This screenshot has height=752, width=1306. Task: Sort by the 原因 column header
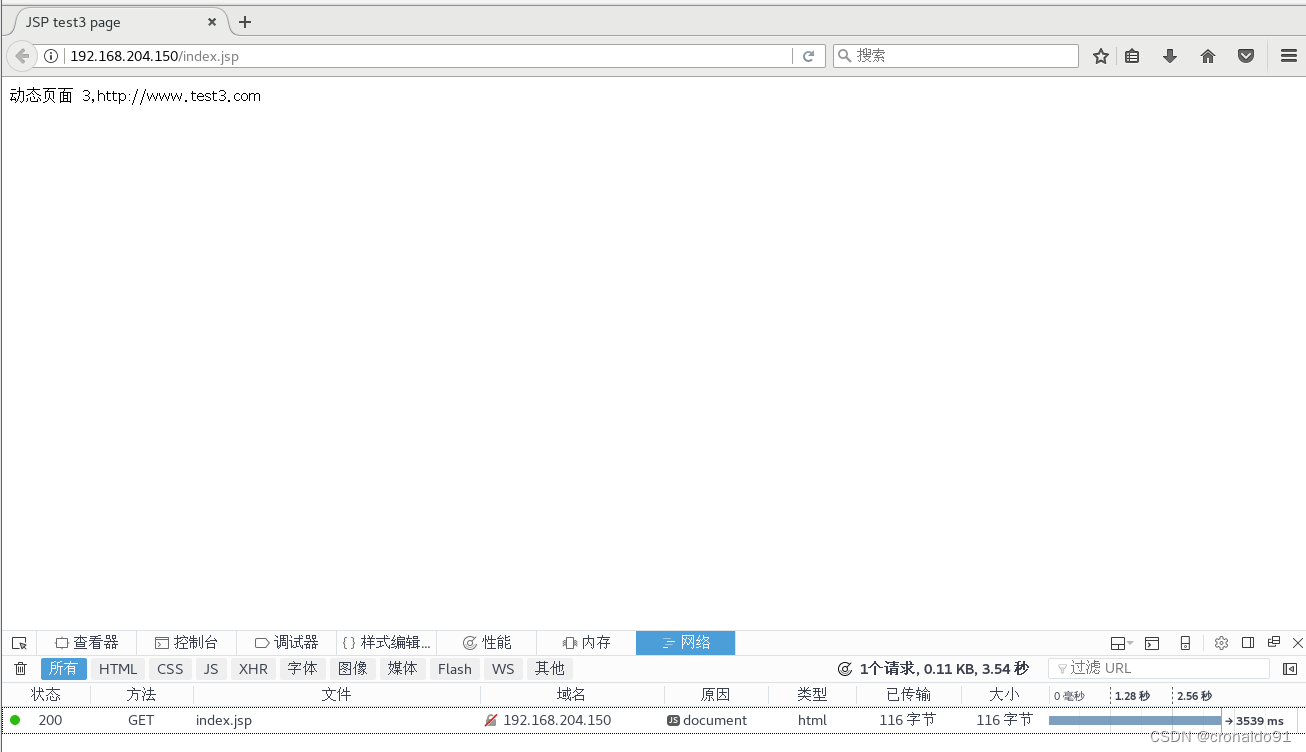(x=716, y=695)
